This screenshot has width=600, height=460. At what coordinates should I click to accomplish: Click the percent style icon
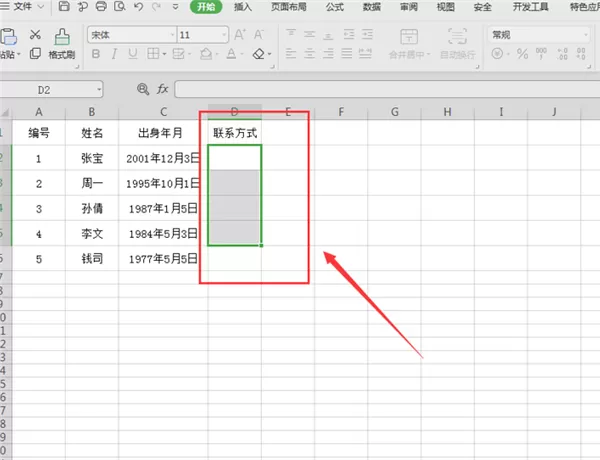pyautogui.click(x=522, y=54)
